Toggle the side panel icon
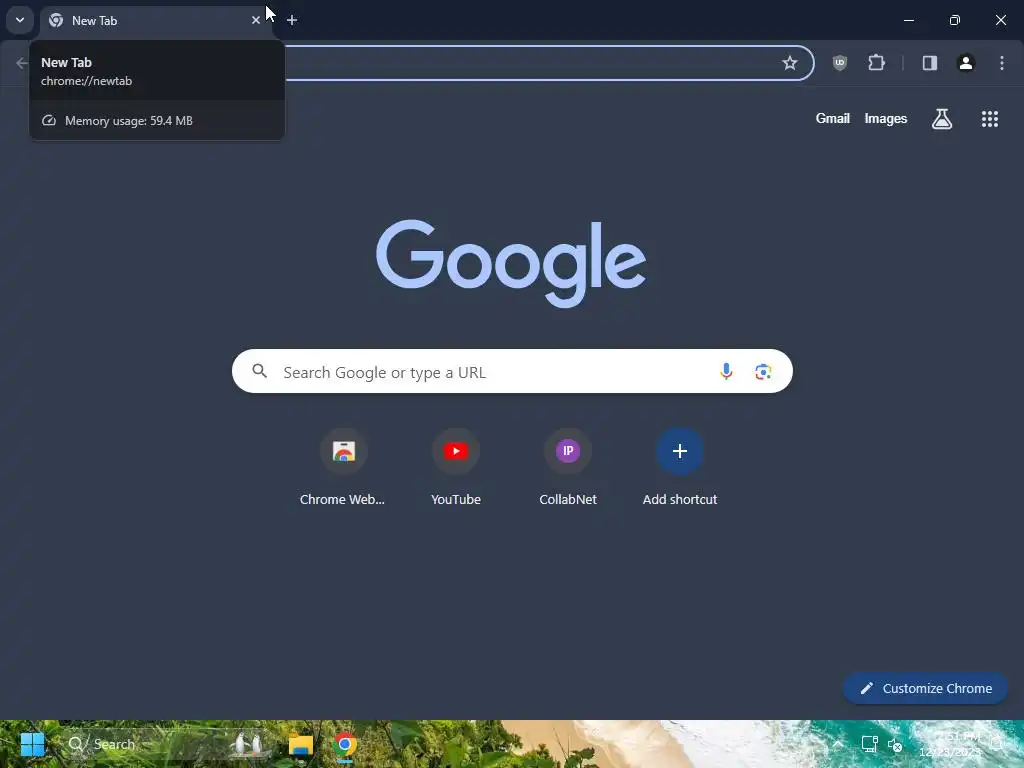Image resolution: width=1024 pixels, height=768 pixels. pos(929,63)
